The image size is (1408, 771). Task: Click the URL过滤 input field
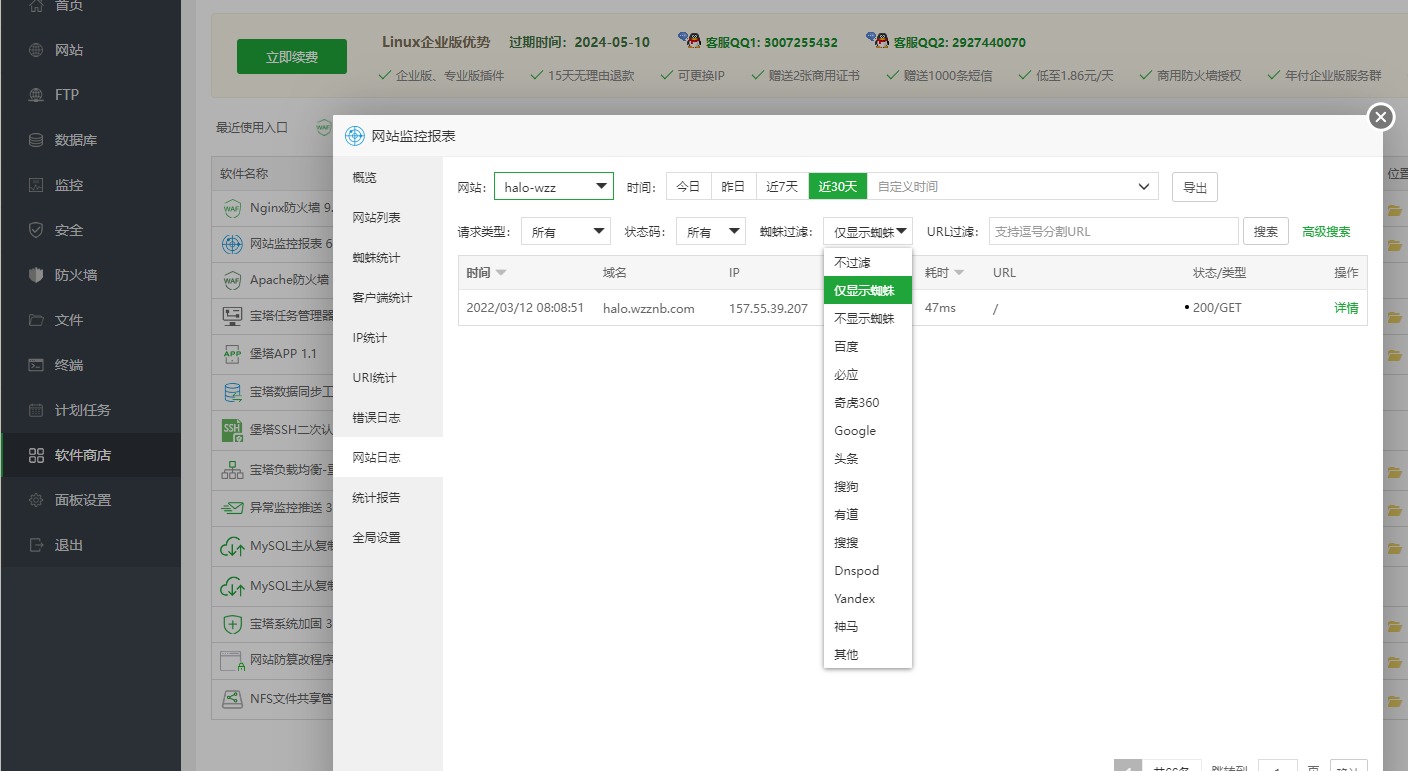(1113, 231)
